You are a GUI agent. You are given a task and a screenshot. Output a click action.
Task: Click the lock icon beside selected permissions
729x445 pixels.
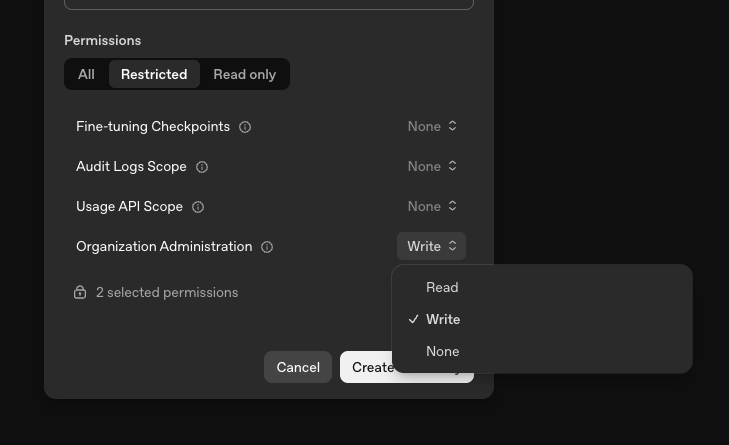coord(80,292)
